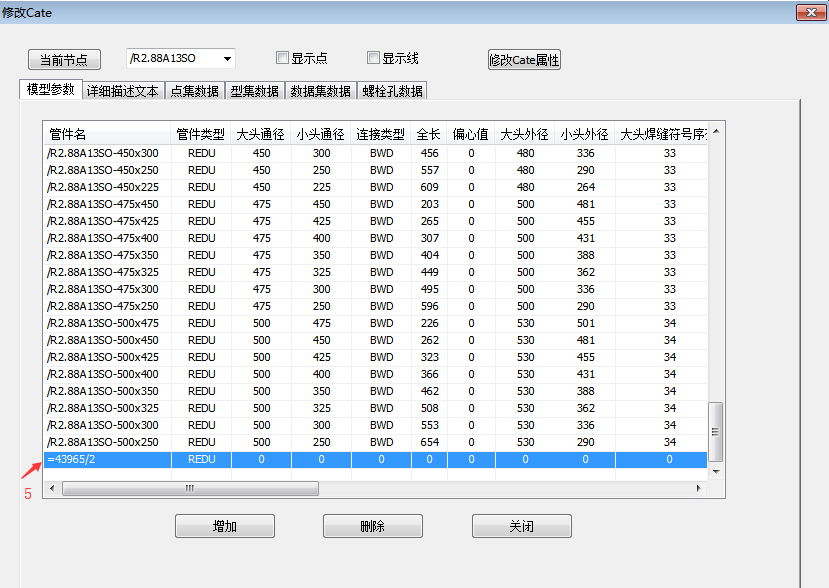Click the 修改Cate属性 button
The image size is (829, 588).
524,60
